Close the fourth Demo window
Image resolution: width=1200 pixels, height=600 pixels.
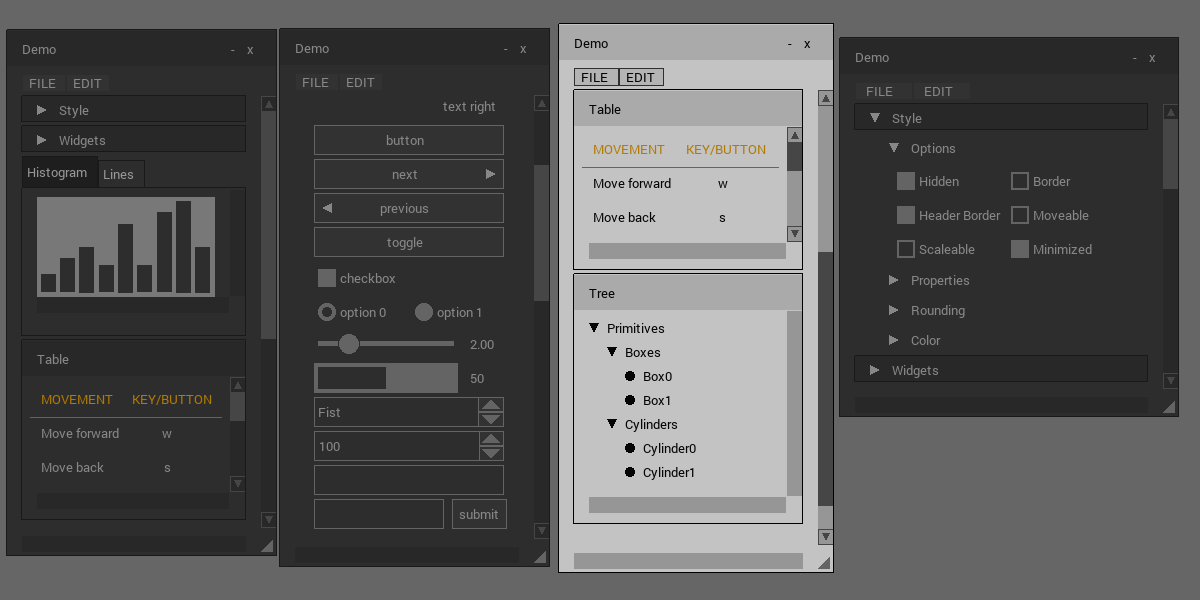tap(1152, 58)
